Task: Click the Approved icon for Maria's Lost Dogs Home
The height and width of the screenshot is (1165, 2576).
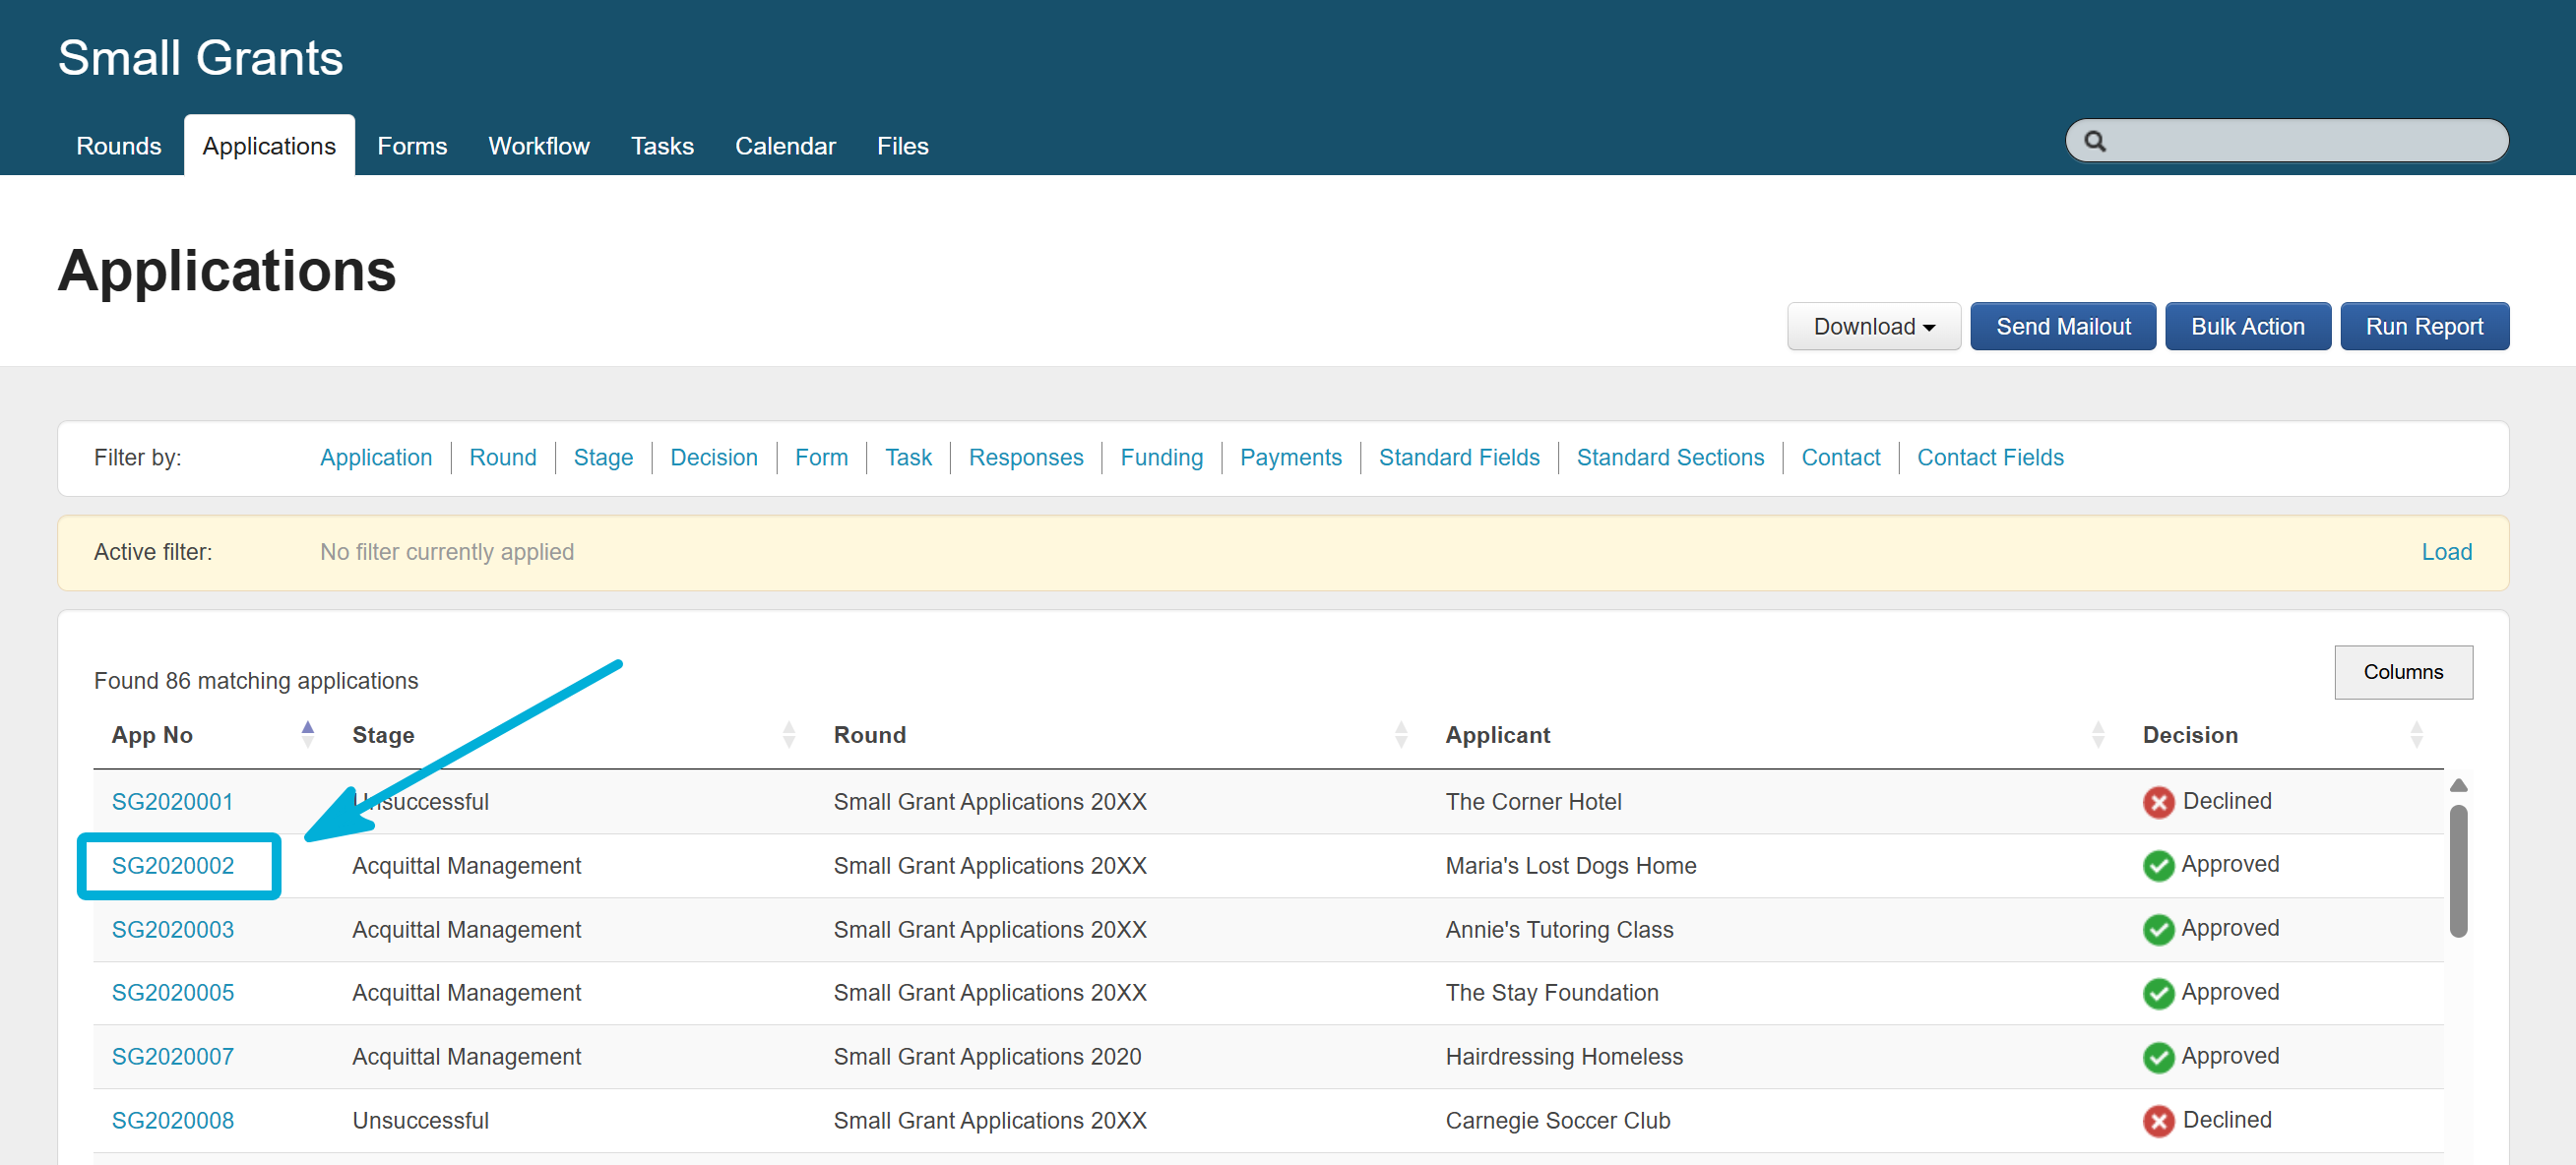Action: coord(2158,866)
